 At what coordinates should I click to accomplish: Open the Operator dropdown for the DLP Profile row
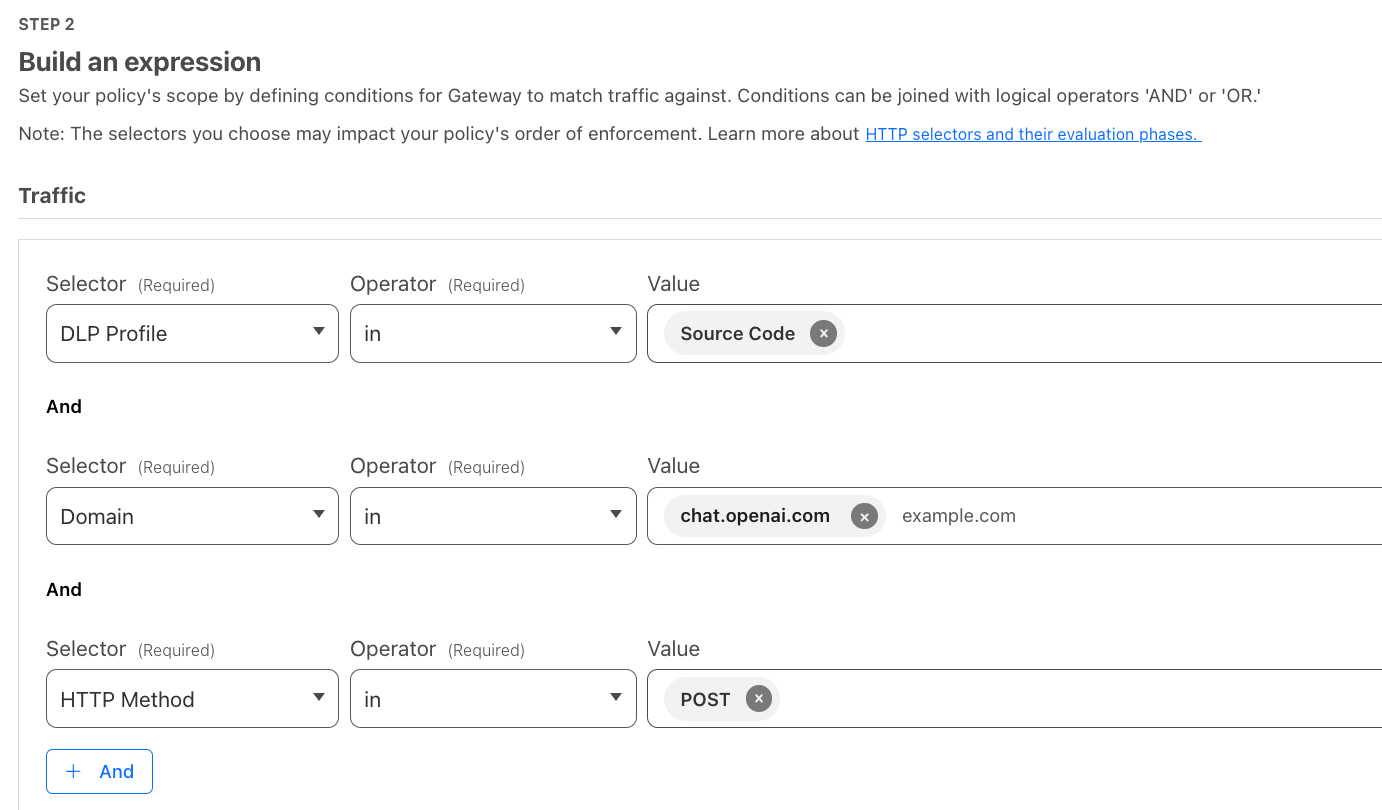492,333
